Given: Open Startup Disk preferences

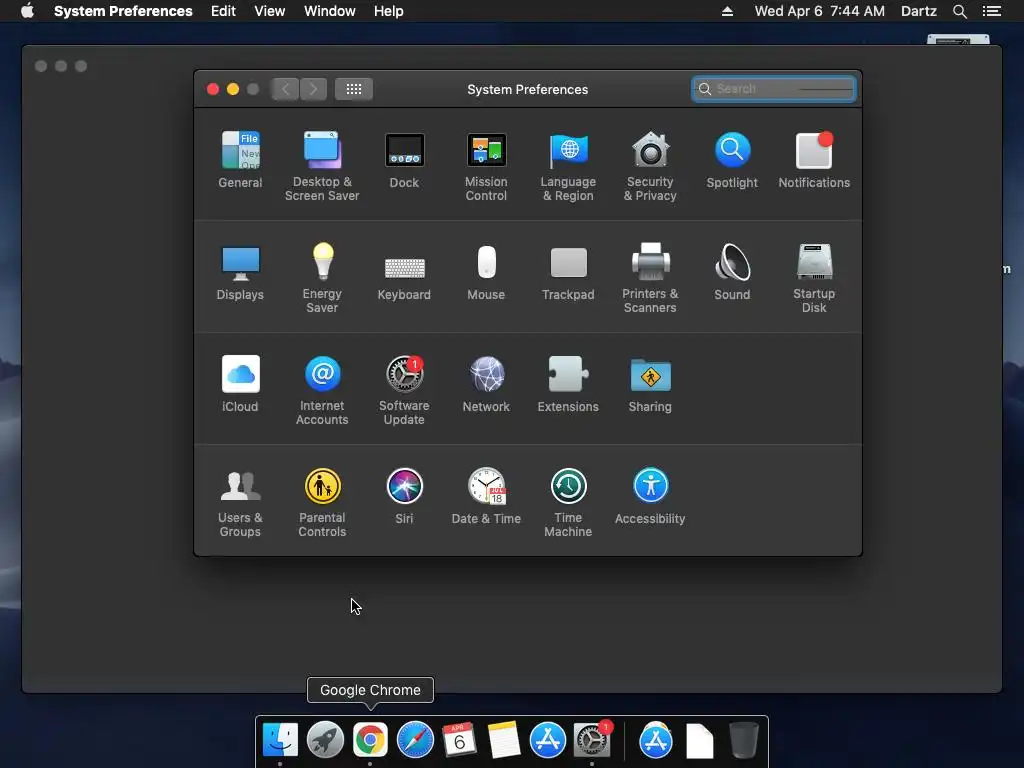Looking at the screenshot, I should tap(814, 278).
